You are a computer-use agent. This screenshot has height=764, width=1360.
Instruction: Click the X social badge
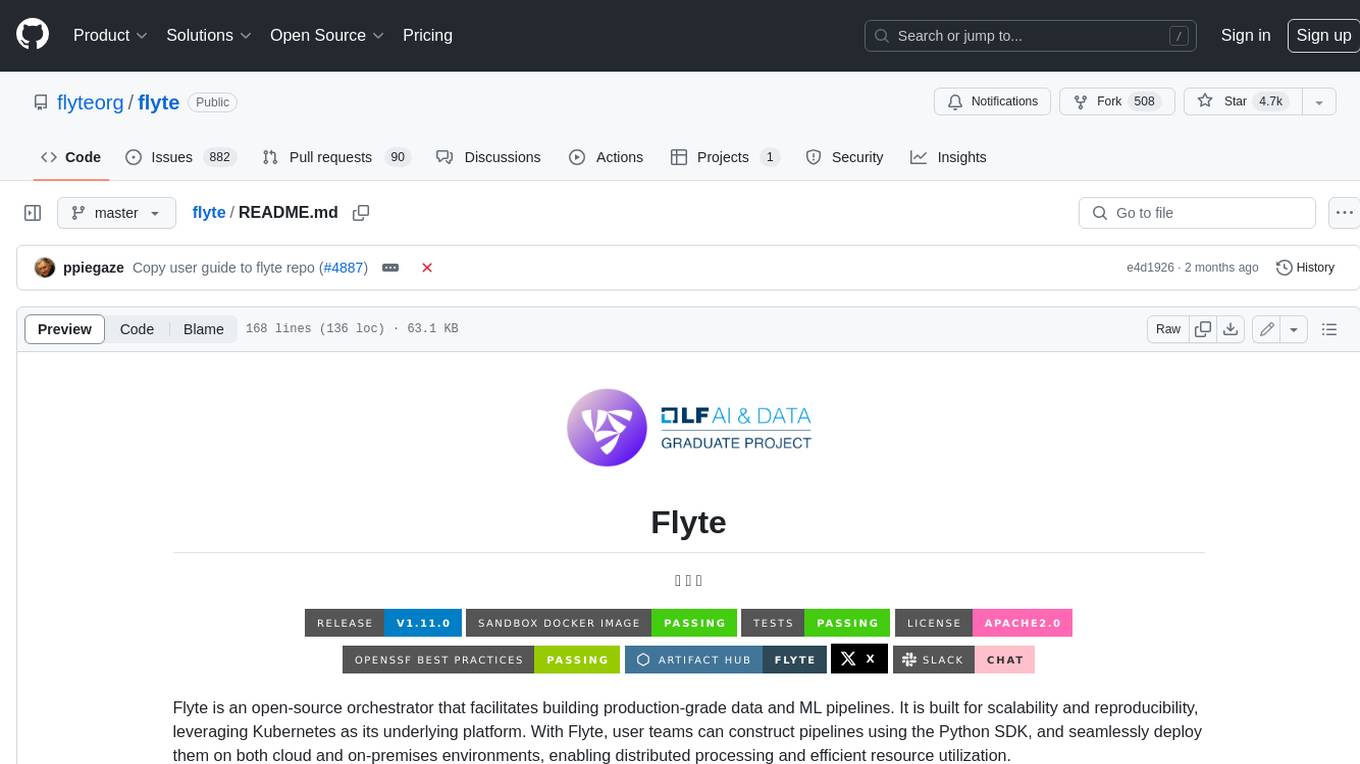coord(859,659)
